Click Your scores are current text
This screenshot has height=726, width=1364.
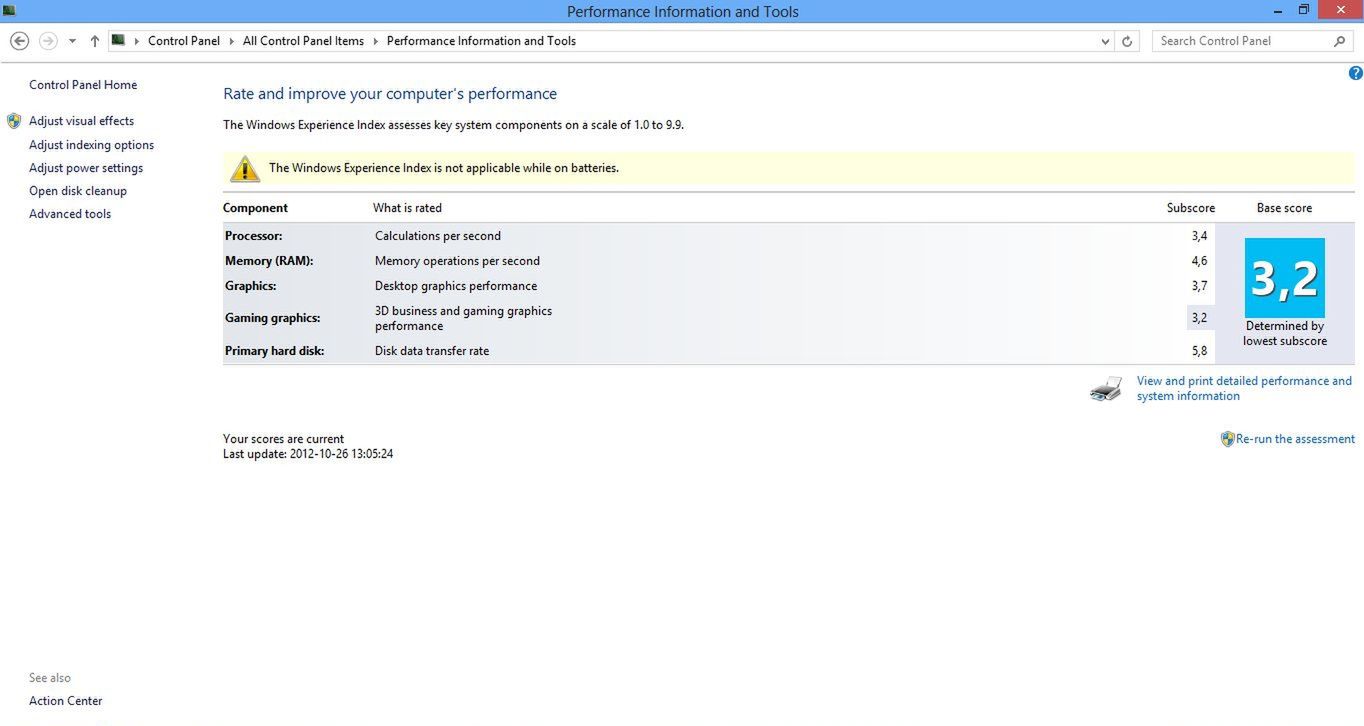[x=283, y=439]
